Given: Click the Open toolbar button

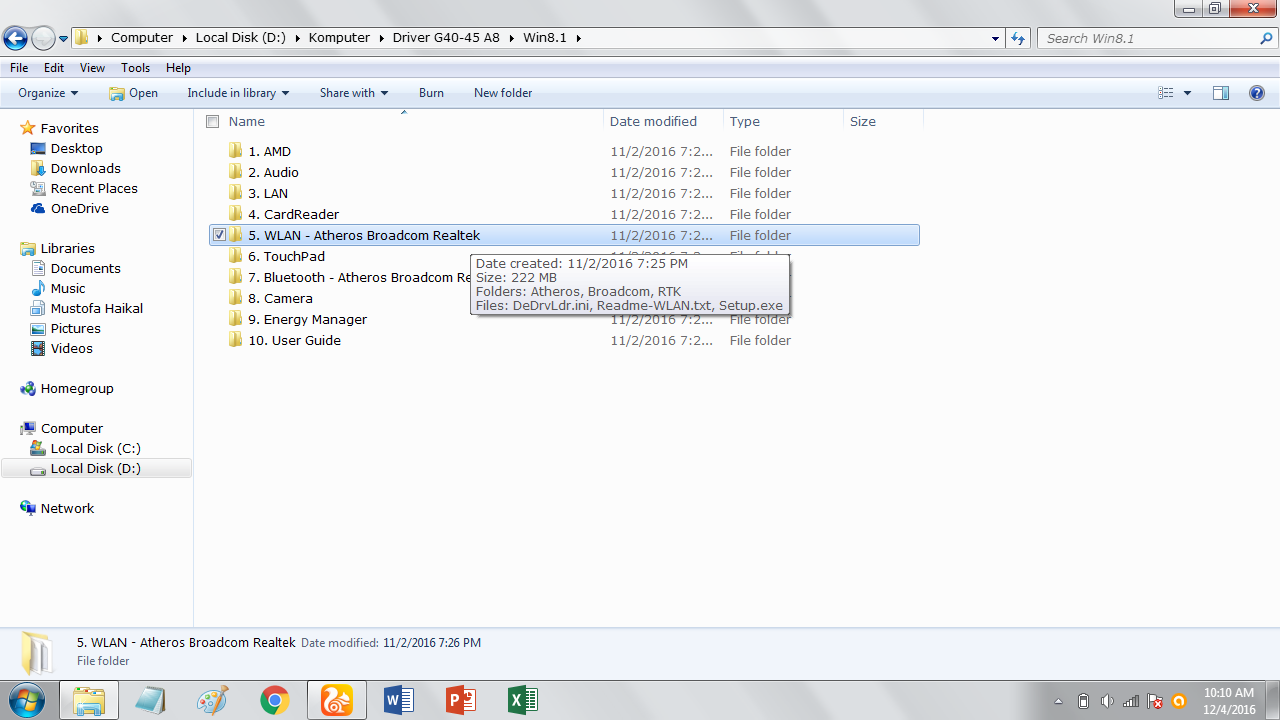Looking at the screenshot, I should pos(133,93).
